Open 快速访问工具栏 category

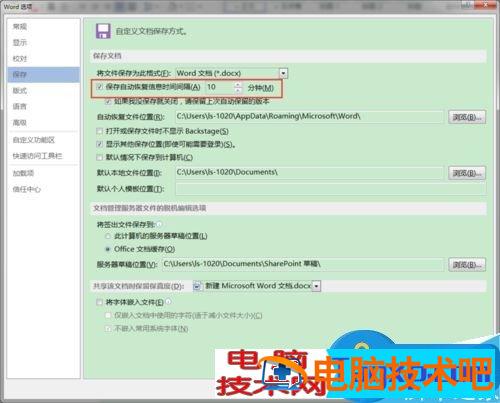[x=37, y=156]
